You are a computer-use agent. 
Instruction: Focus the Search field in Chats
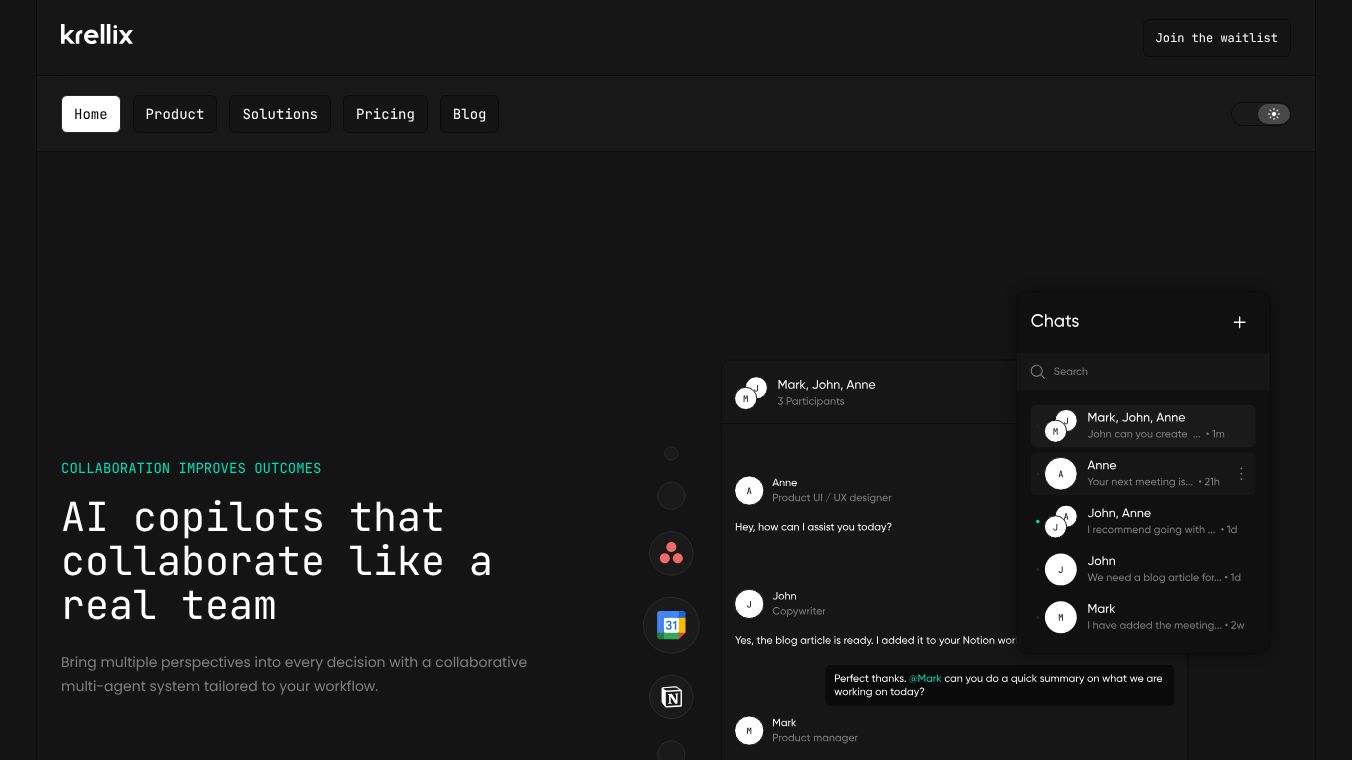click(x=1143, y=371)
